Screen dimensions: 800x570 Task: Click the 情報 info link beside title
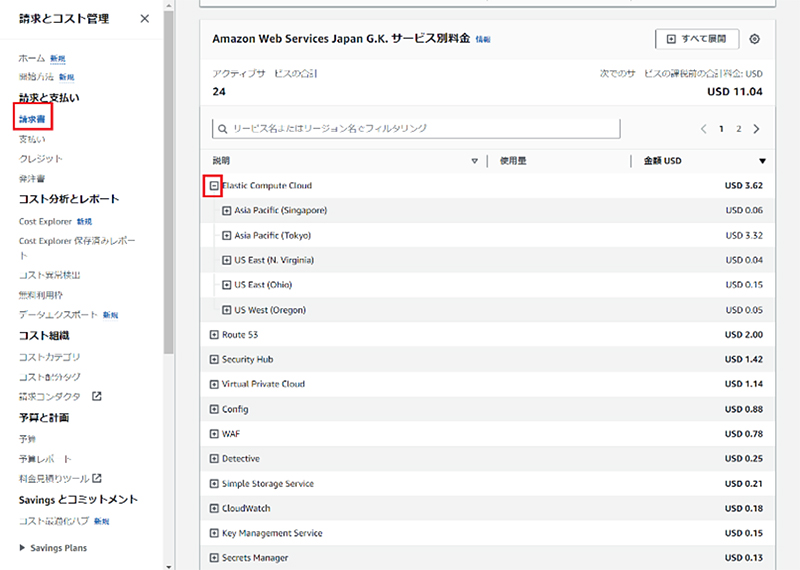pos(483,39)
